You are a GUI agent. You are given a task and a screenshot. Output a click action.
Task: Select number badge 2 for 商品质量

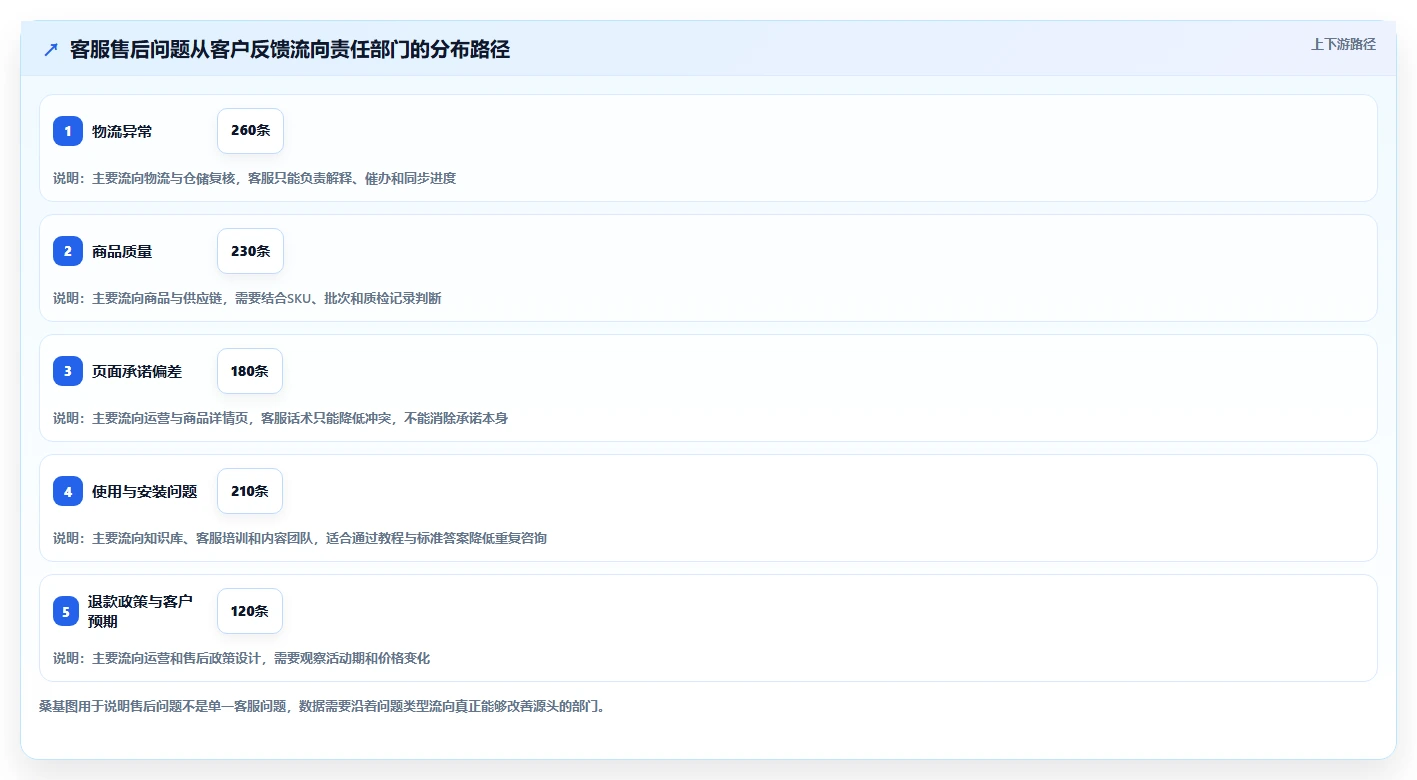[68, 251]
